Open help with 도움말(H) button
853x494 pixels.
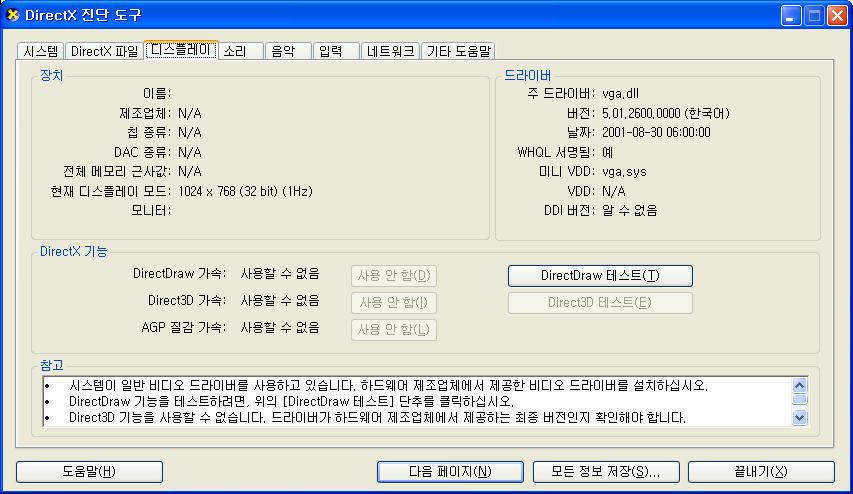pyautogui.click(x=89, y=472)
